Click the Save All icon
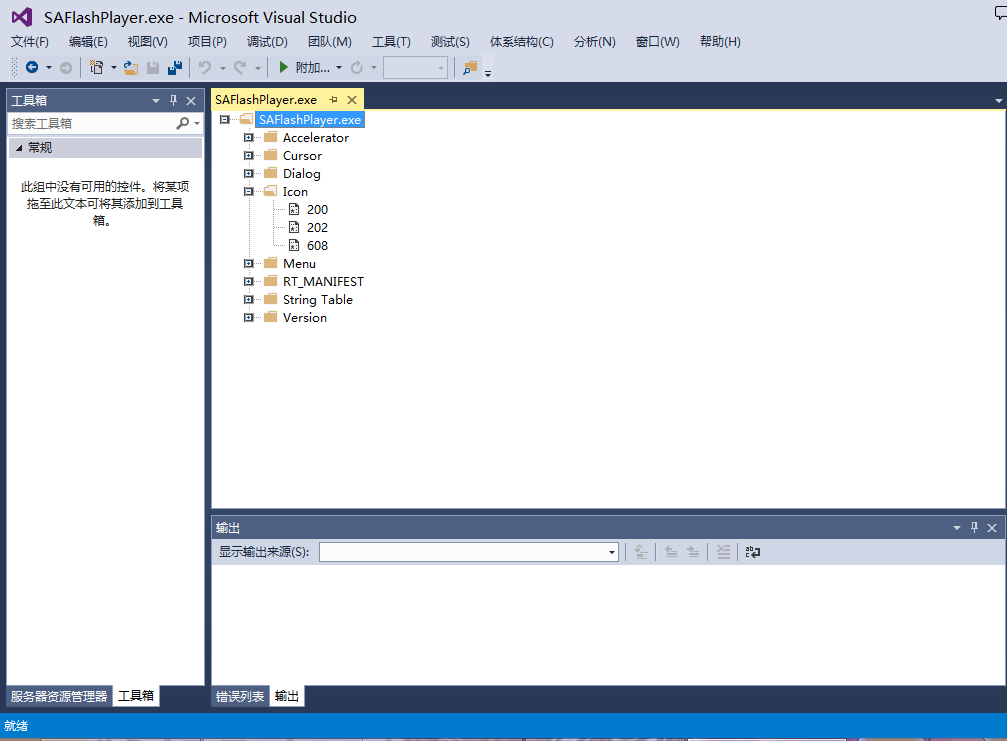 pyautogui.click(x=175, y=67)
